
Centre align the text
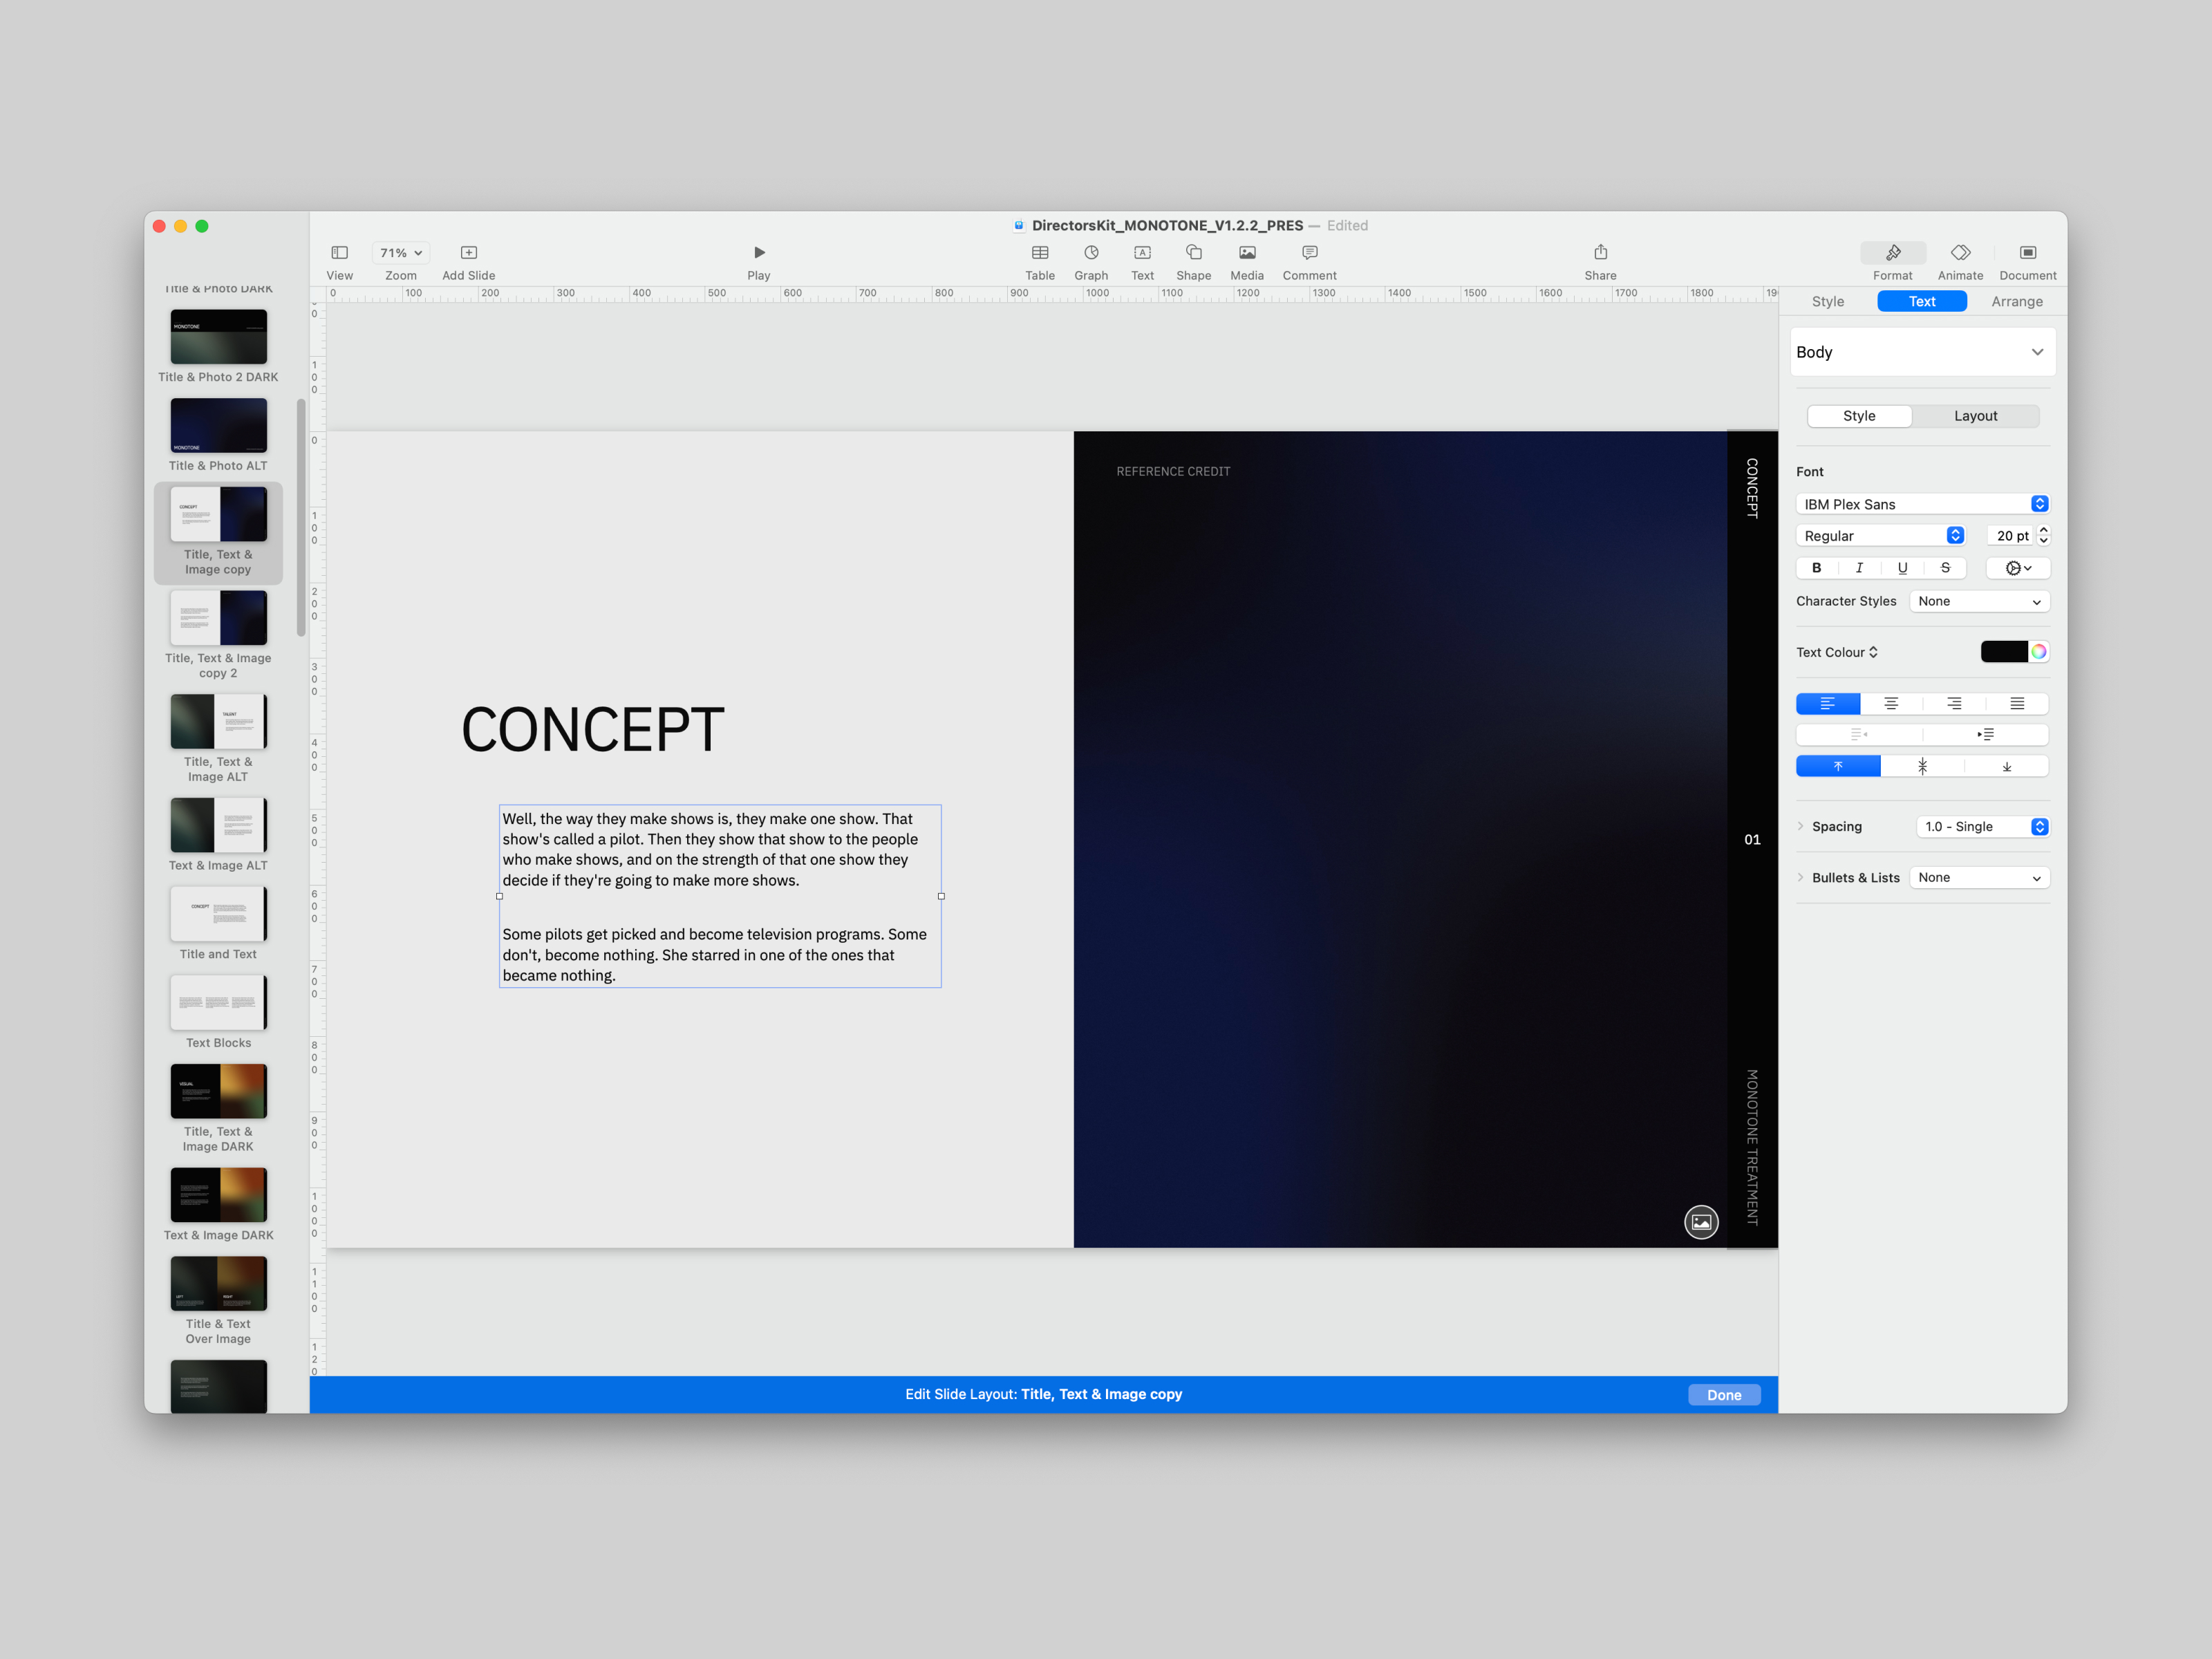pyautogui.click(x=1891, y=704)
